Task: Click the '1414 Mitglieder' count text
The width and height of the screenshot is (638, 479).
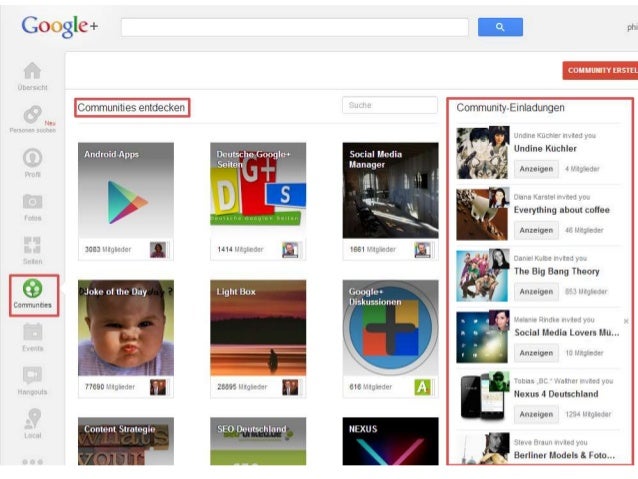Action: click(x=240, y=249)
